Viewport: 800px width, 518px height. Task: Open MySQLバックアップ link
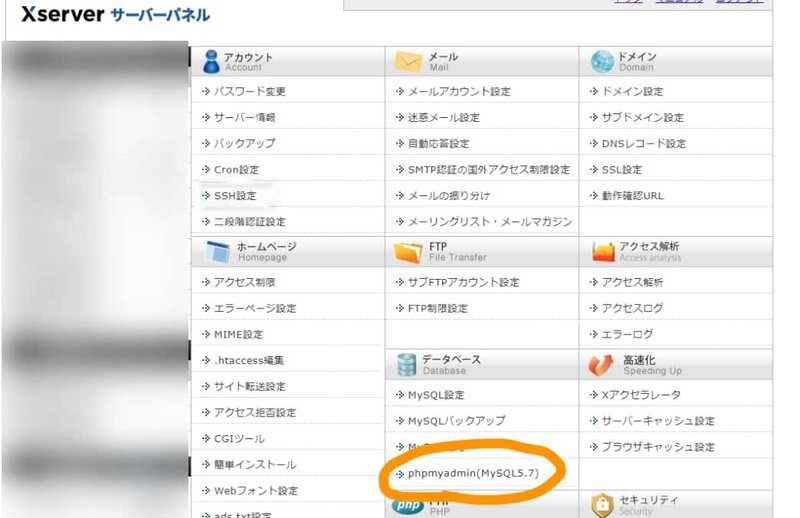(x=457, y=421)
